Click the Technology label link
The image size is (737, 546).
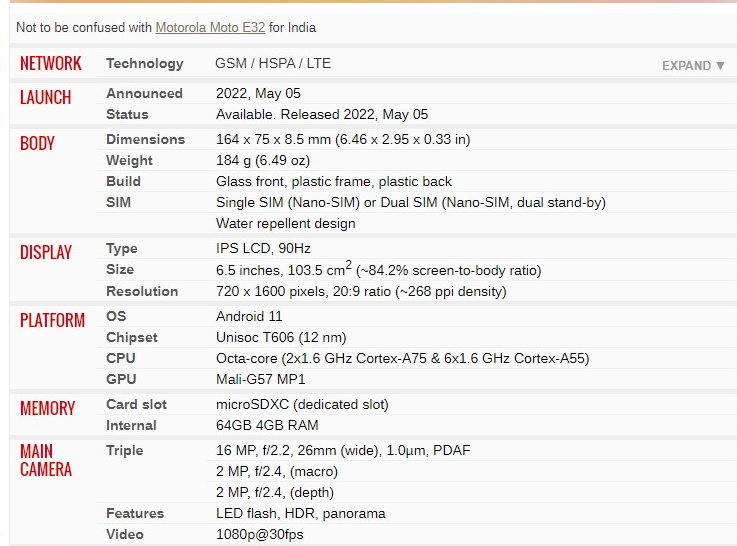point(145,63)
